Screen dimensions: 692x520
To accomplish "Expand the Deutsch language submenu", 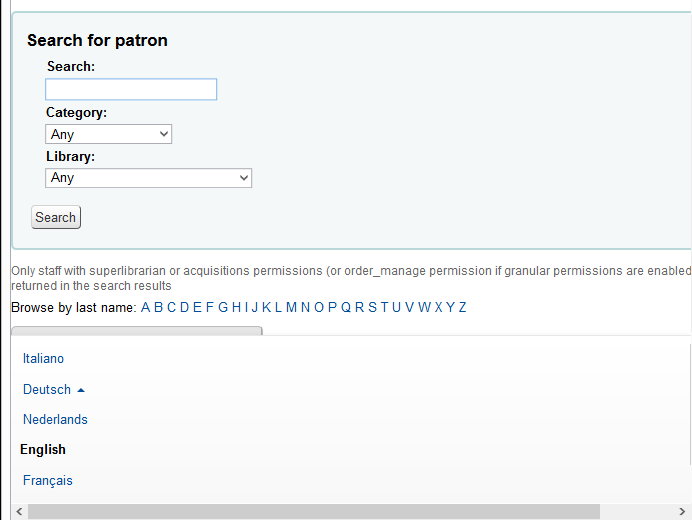I will pos(47,389).
